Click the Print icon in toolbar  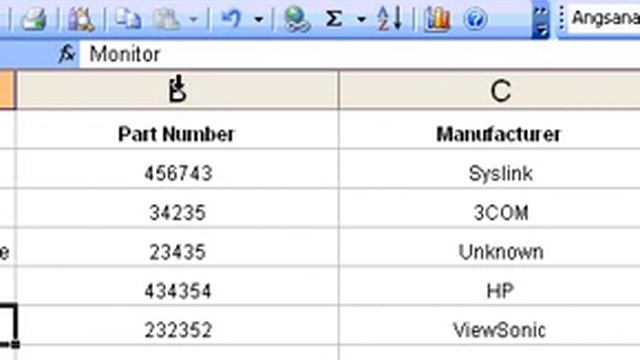point(34,18)
